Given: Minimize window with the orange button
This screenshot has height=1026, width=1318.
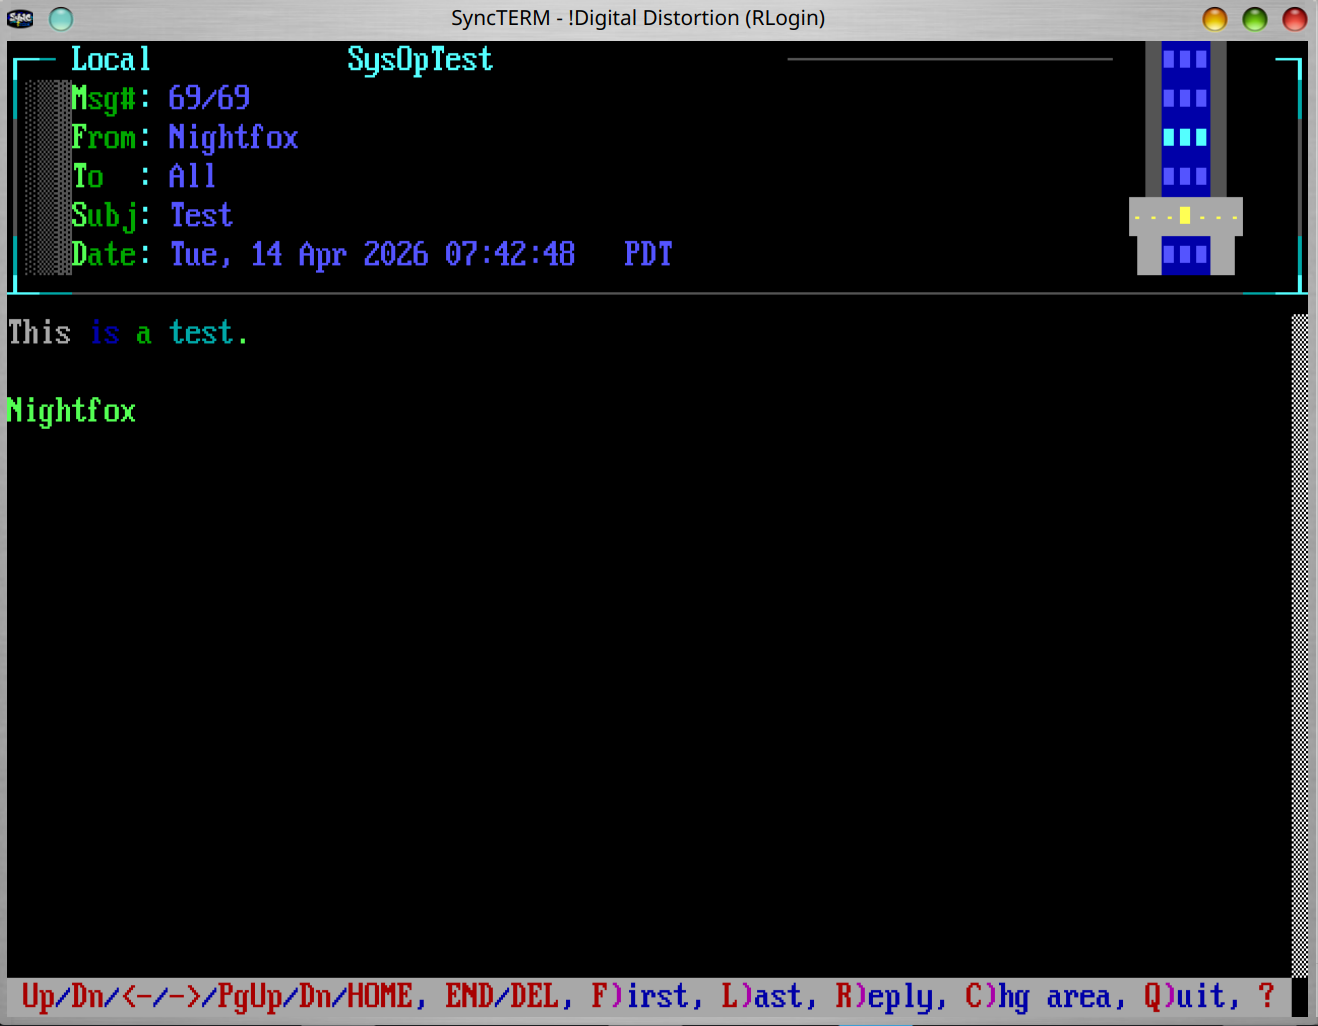Looking at the screenshot, I should pos(1214,19).
